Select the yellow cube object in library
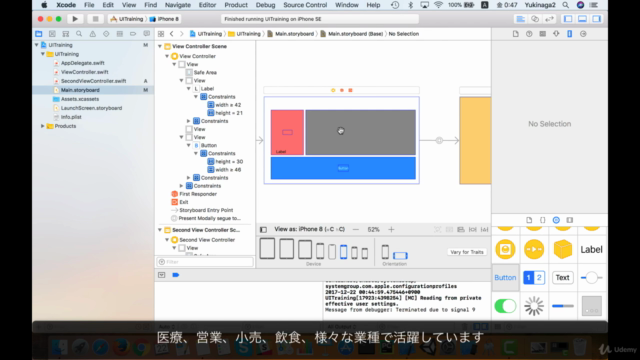 tap(562, 249)
